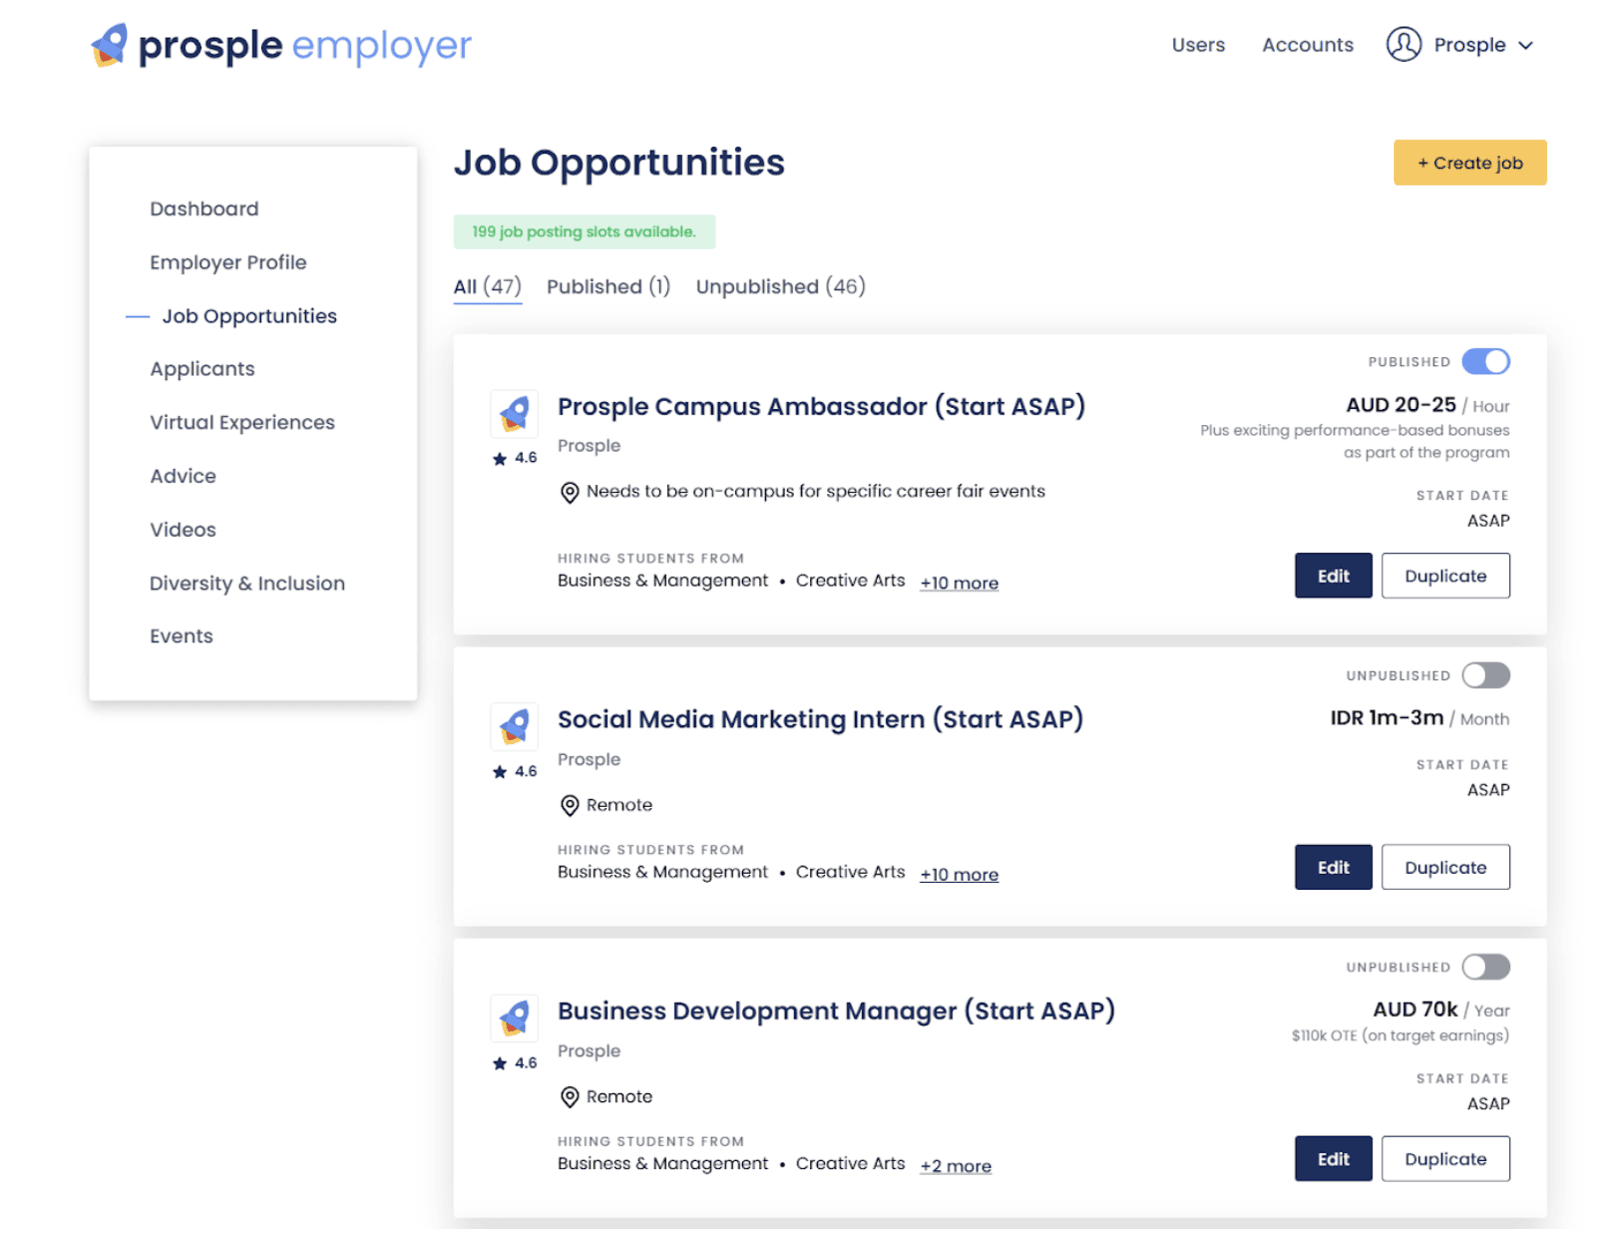Click the star rating icon on Campus Ambassador

point(500,458)
